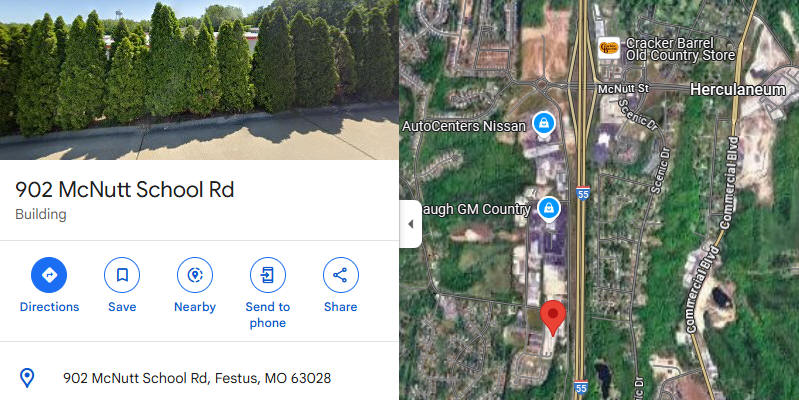Click the Herculaneum city label

coord(737,90)
